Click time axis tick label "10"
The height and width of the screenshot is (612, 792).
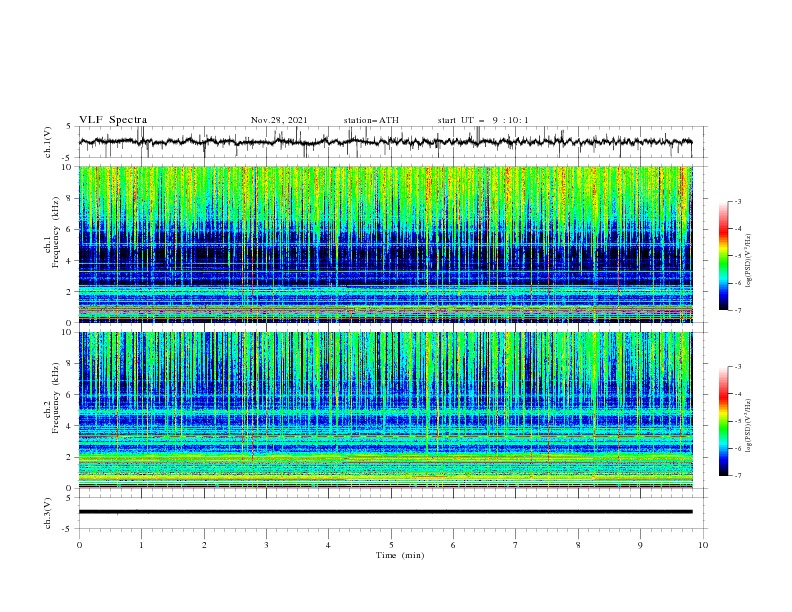point(703,545)
